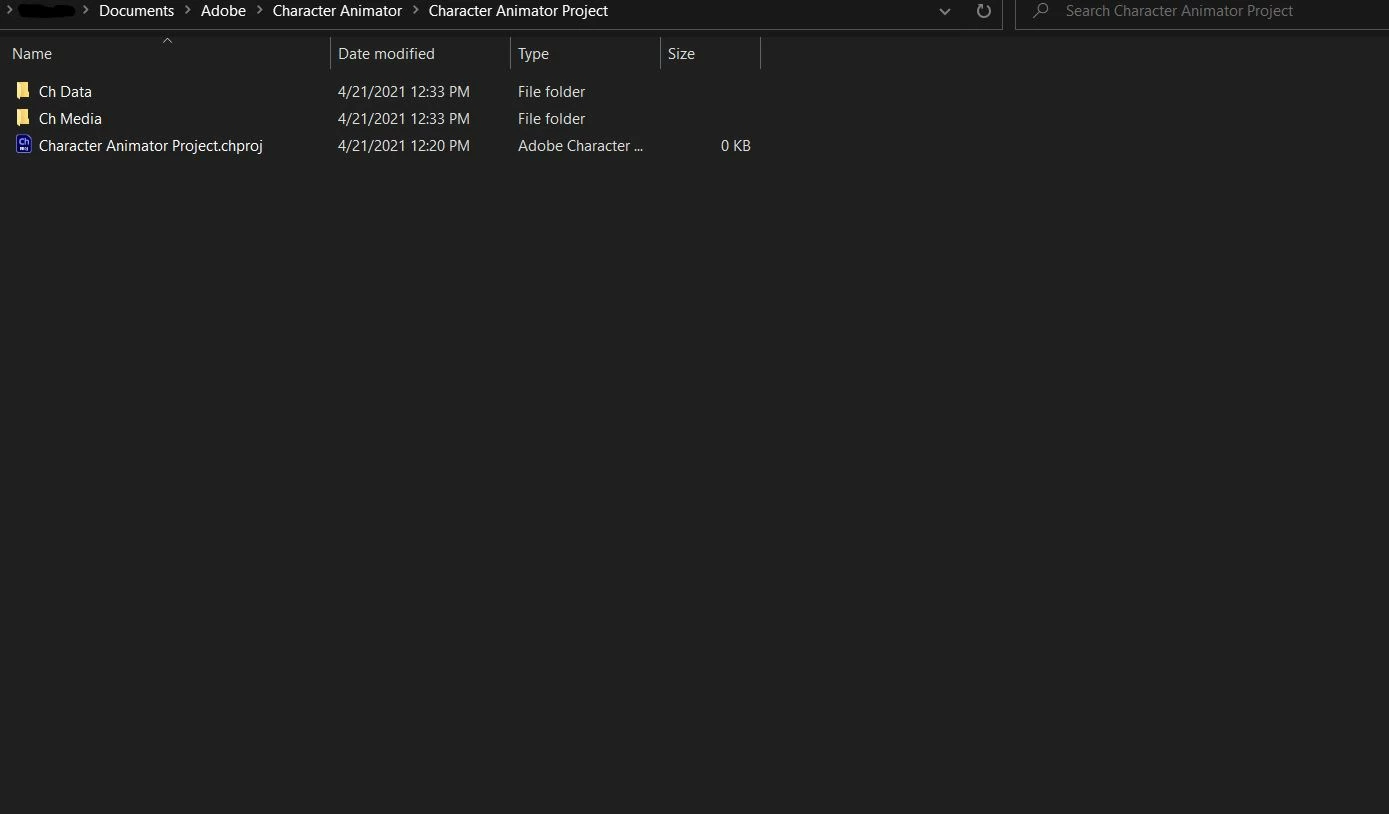Open the Ch Media folder icon
The image size is (1389, 814).
point(23,118)
